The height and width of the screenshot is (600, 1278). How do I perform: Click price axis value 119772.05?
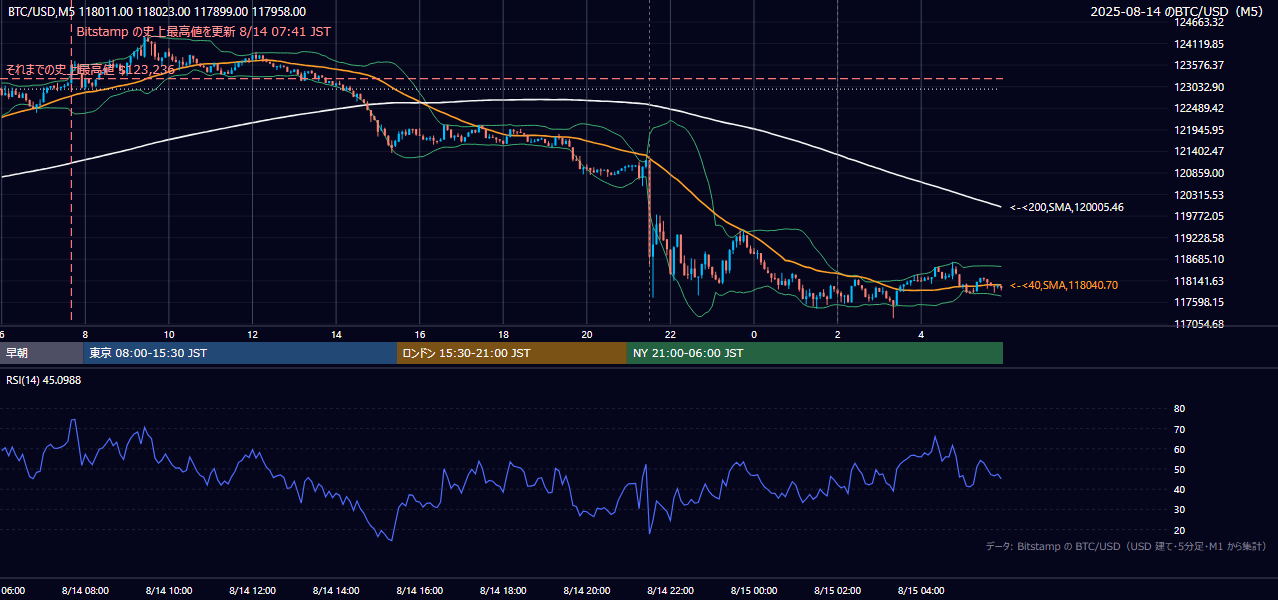click(x=1200, y=216)
